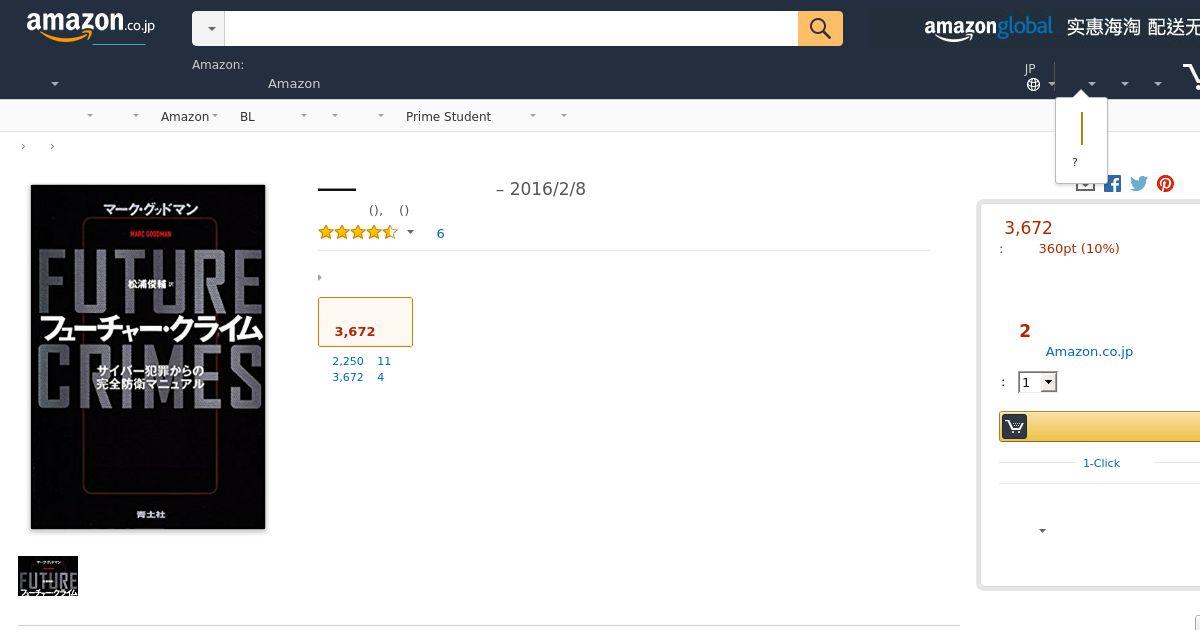Enlarge the Future Crimes book cover image

pyautogui.click(x=148, y=357)
